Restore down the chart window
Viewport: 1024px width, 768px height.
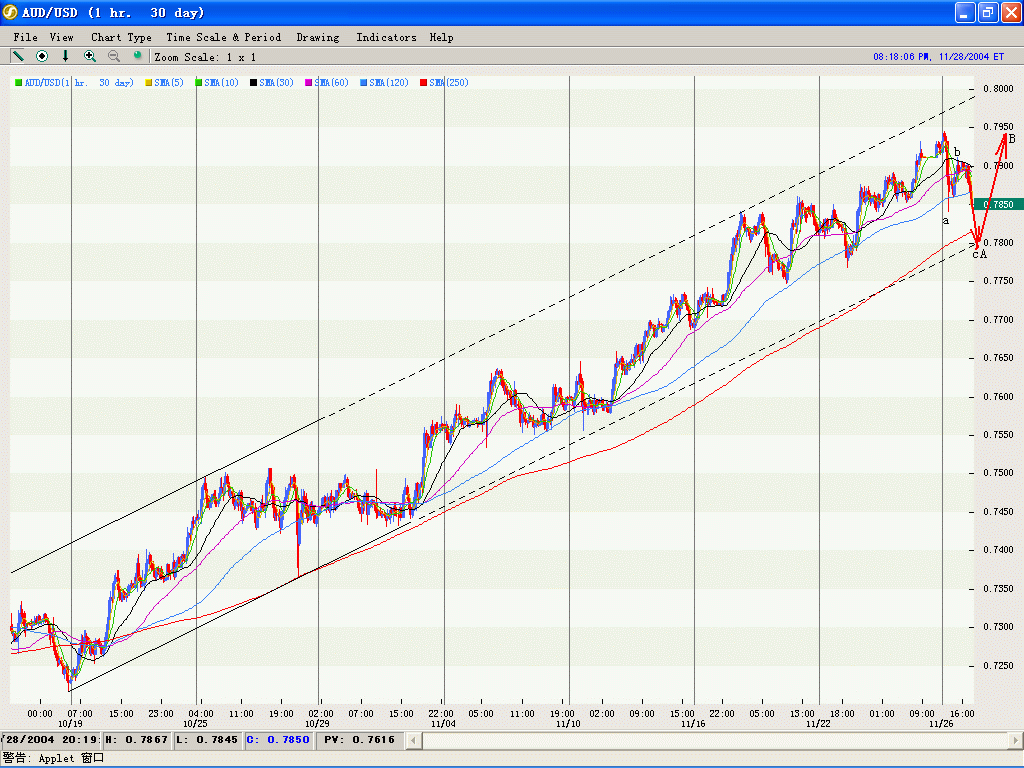coord(987,13)
